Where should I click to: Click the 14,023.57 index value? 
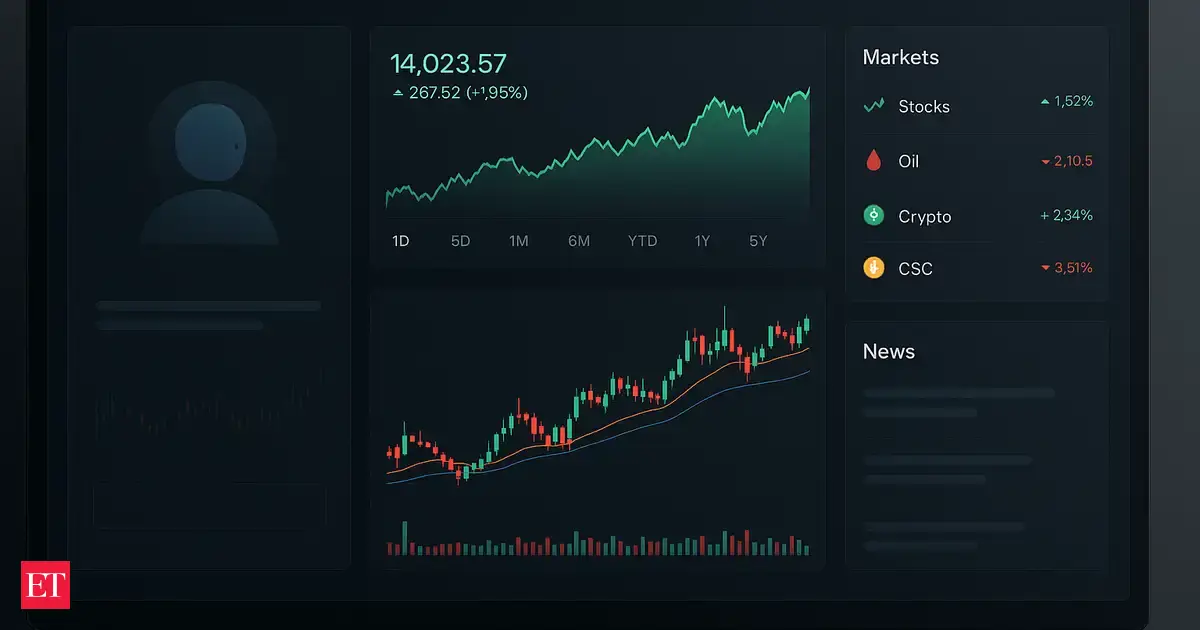coord(448,64)
